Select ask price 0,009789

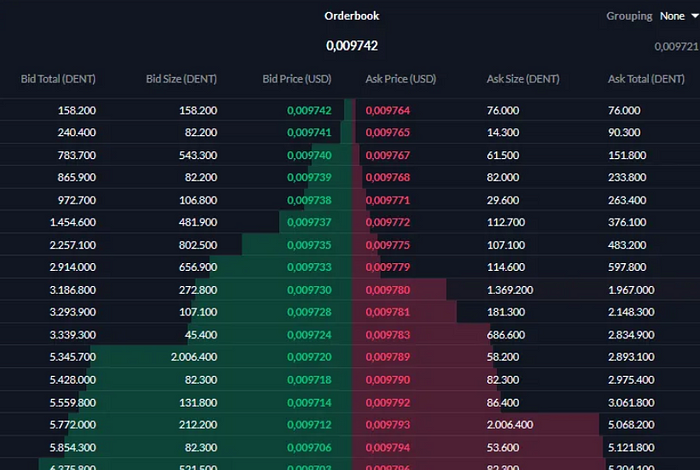point(388,357)
